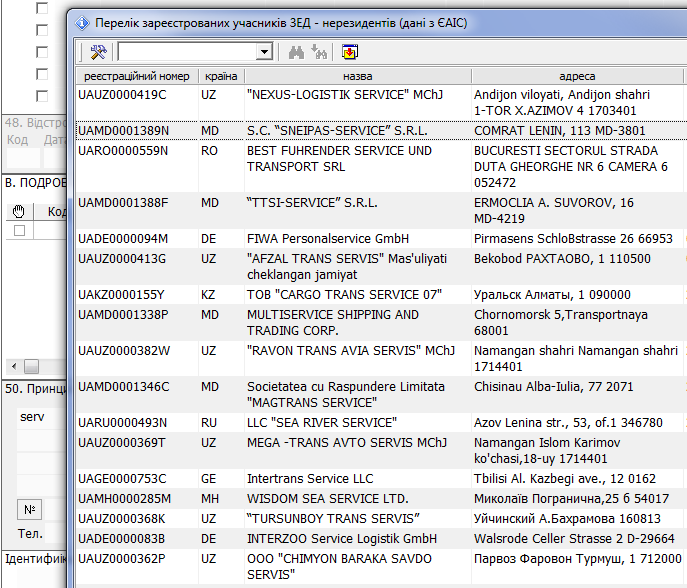This screenshot has width=687, height=588.
Task: Tick the lowest checkbox above section 48
Action: 42,96
